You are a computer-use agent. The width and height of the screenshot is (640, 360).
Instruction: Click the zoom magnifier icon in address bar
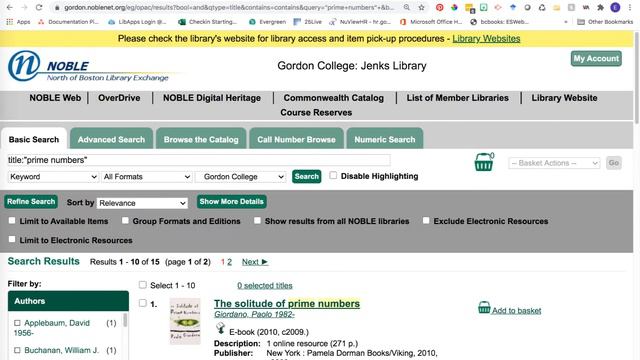click(407, 7)
